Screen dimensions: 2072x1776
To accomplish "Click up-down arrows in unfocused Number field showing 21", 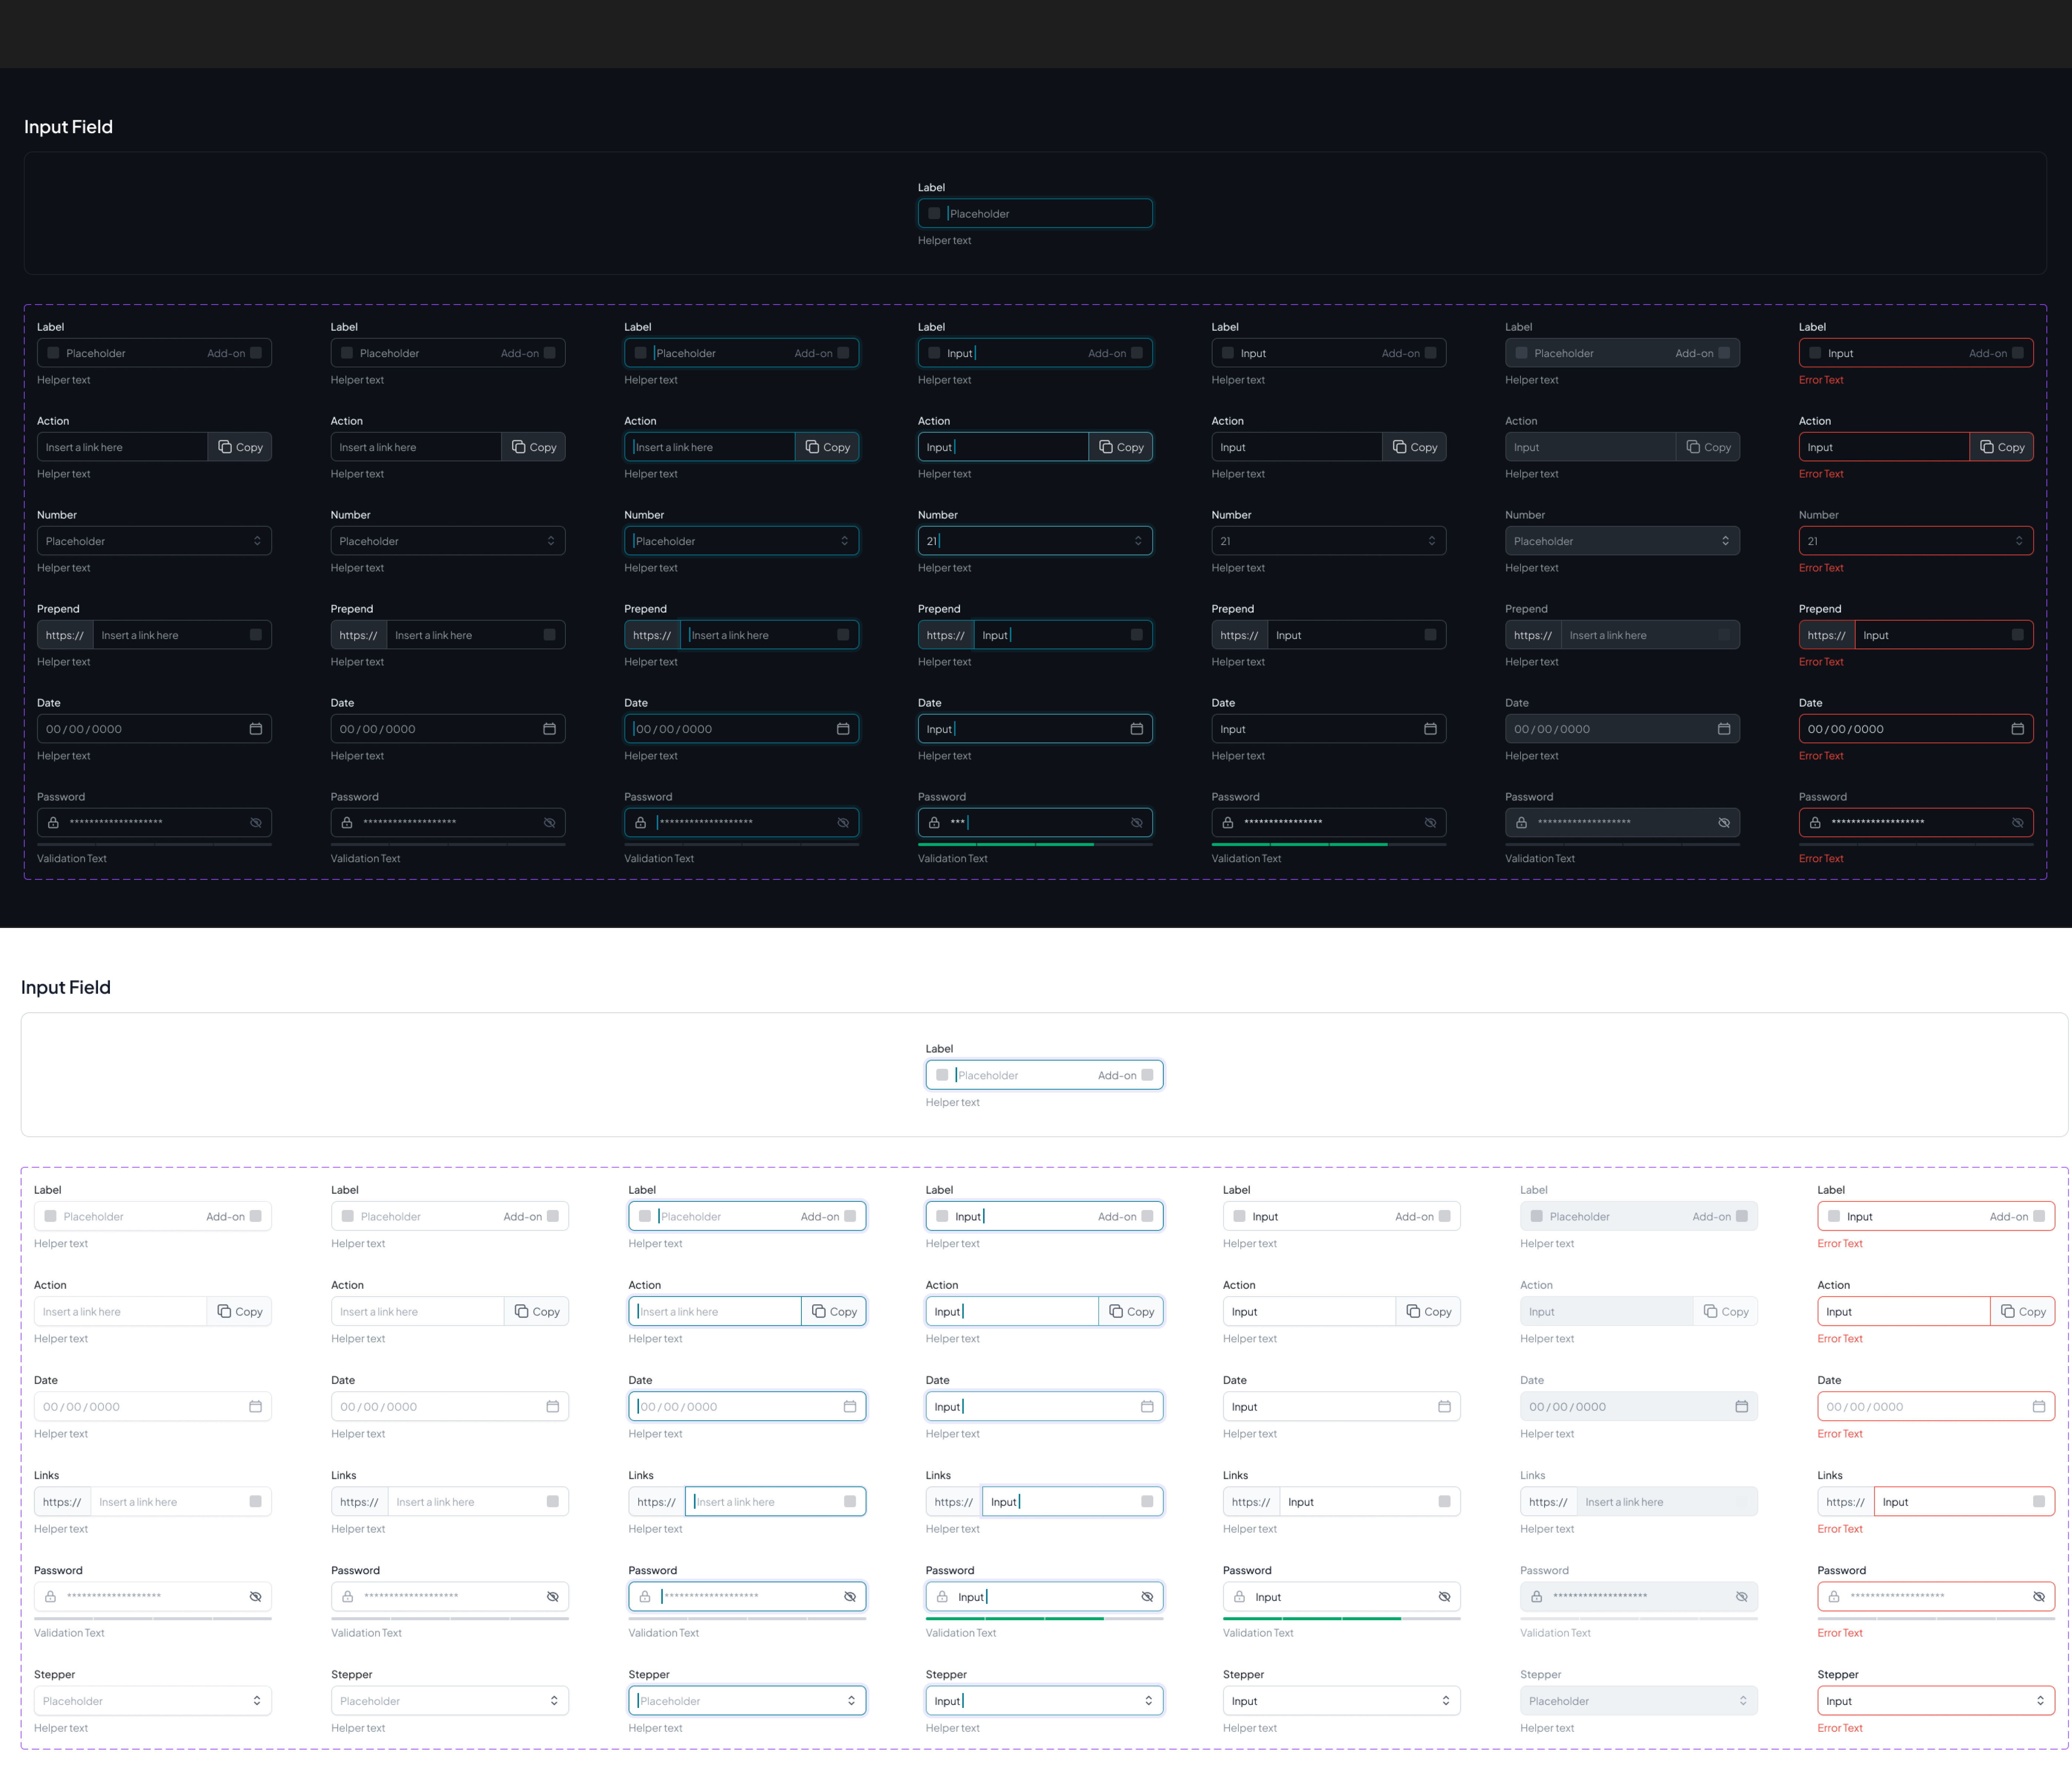I will pos(1431,541).
